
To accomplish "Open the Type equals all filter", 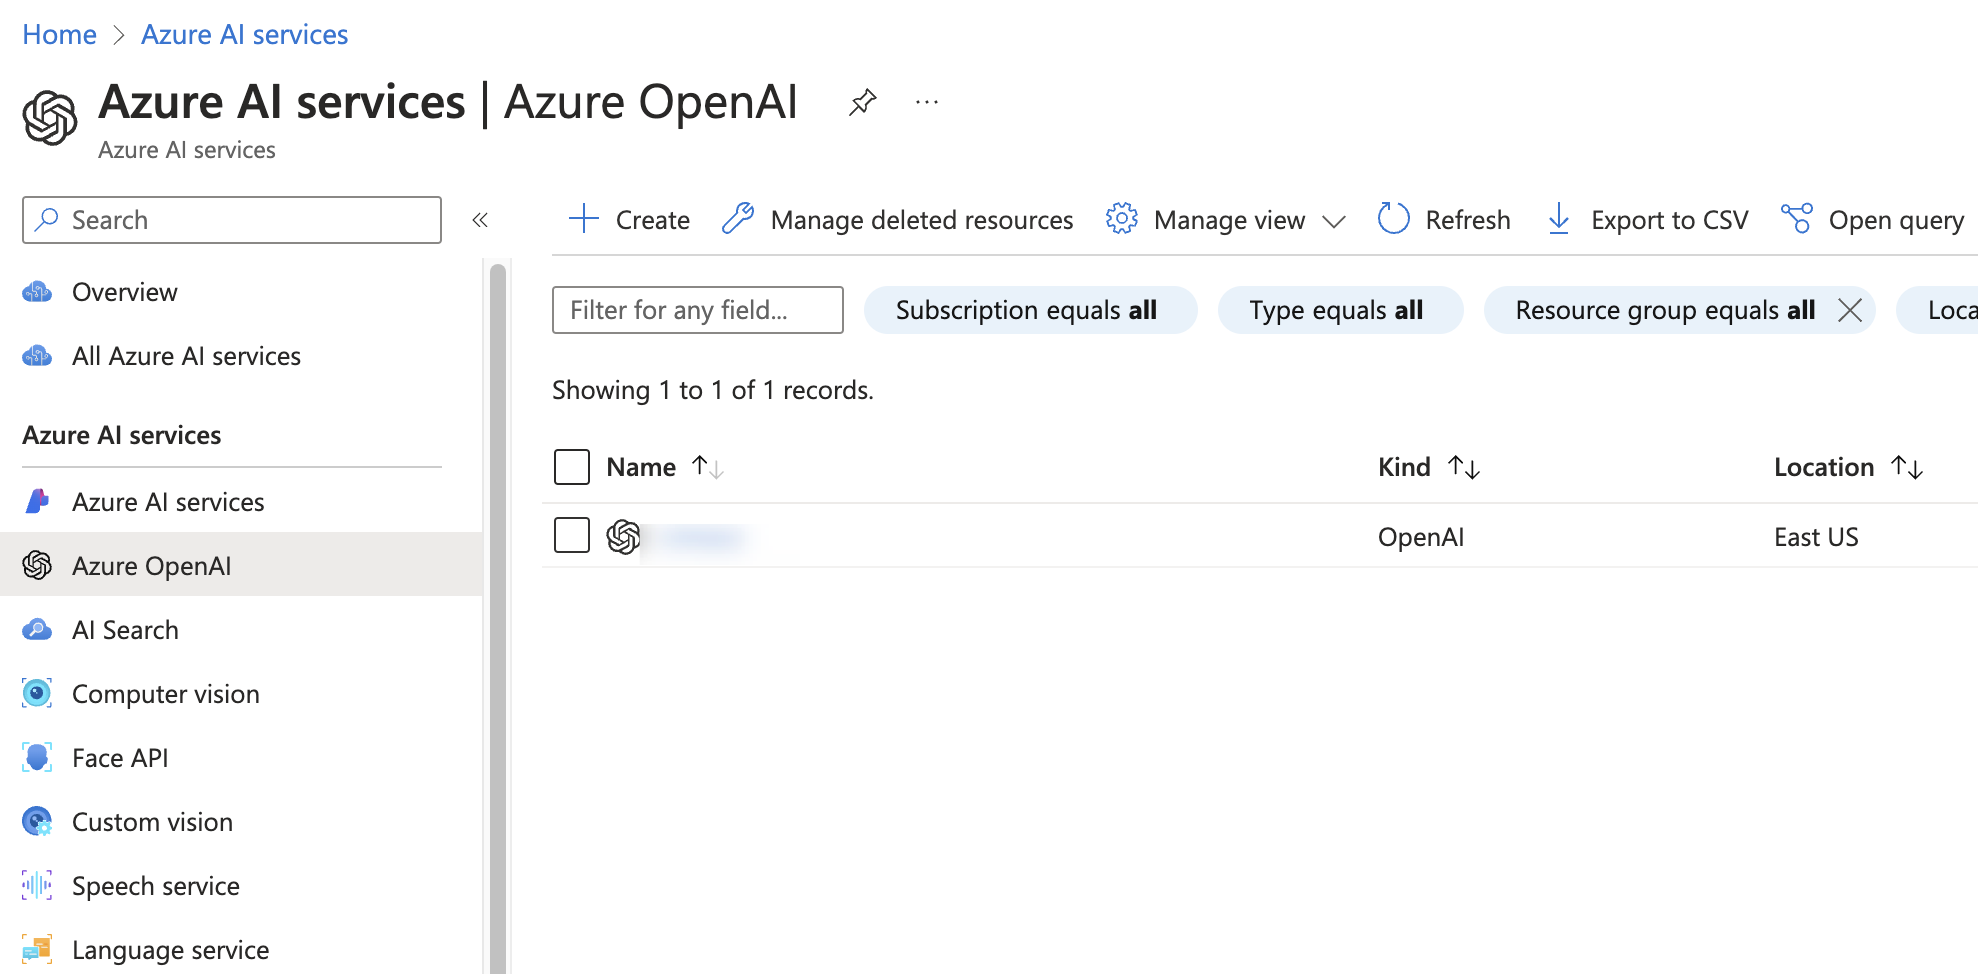I will click(x=1340, y=310).
